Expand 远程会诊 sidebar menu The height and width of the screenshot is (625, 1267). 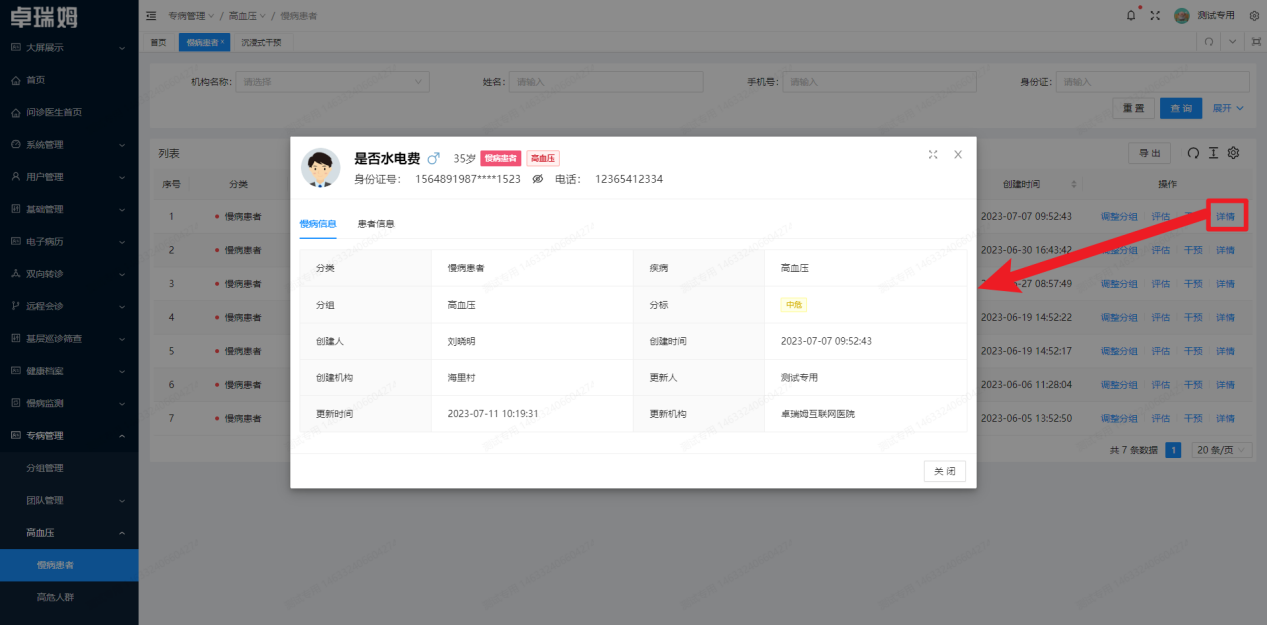[69, 306]
